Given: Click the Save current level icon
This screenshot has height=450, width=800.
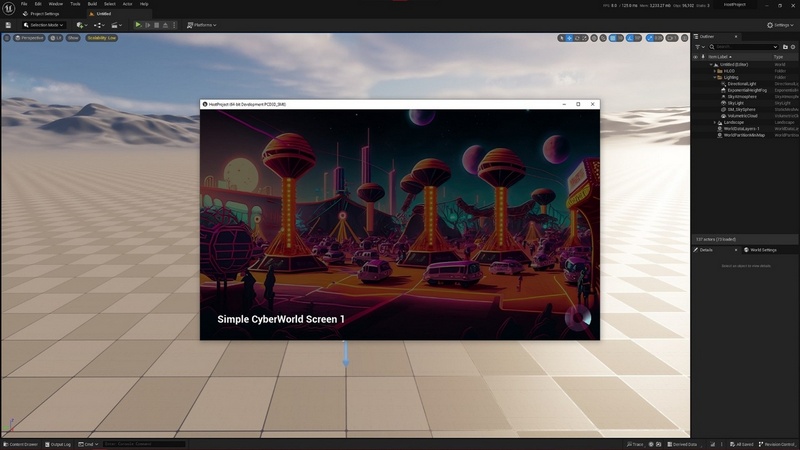Looking at the screenshot, I should pos(8,24).
